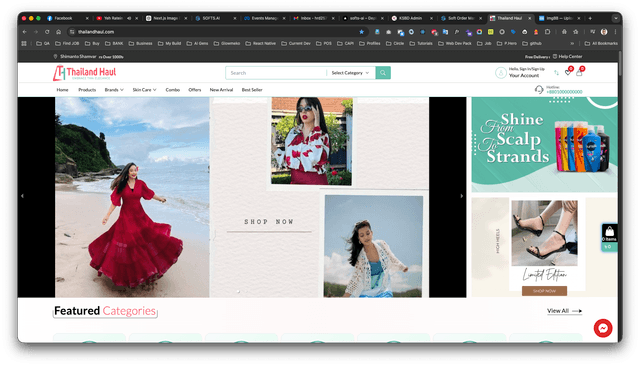Expand the Skin Care menu
Screen dimensions: 640x366
pos(144,90)
